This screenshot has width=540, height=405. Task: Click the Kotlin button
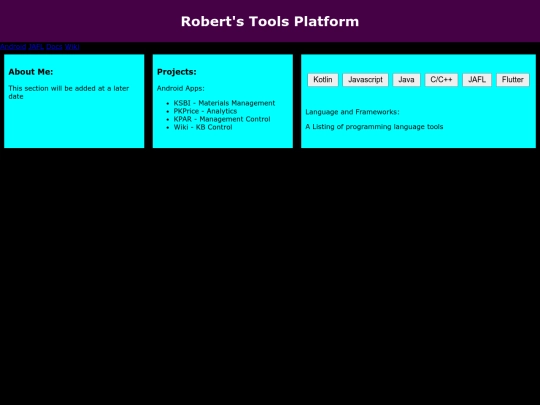[x=323, y=80]
